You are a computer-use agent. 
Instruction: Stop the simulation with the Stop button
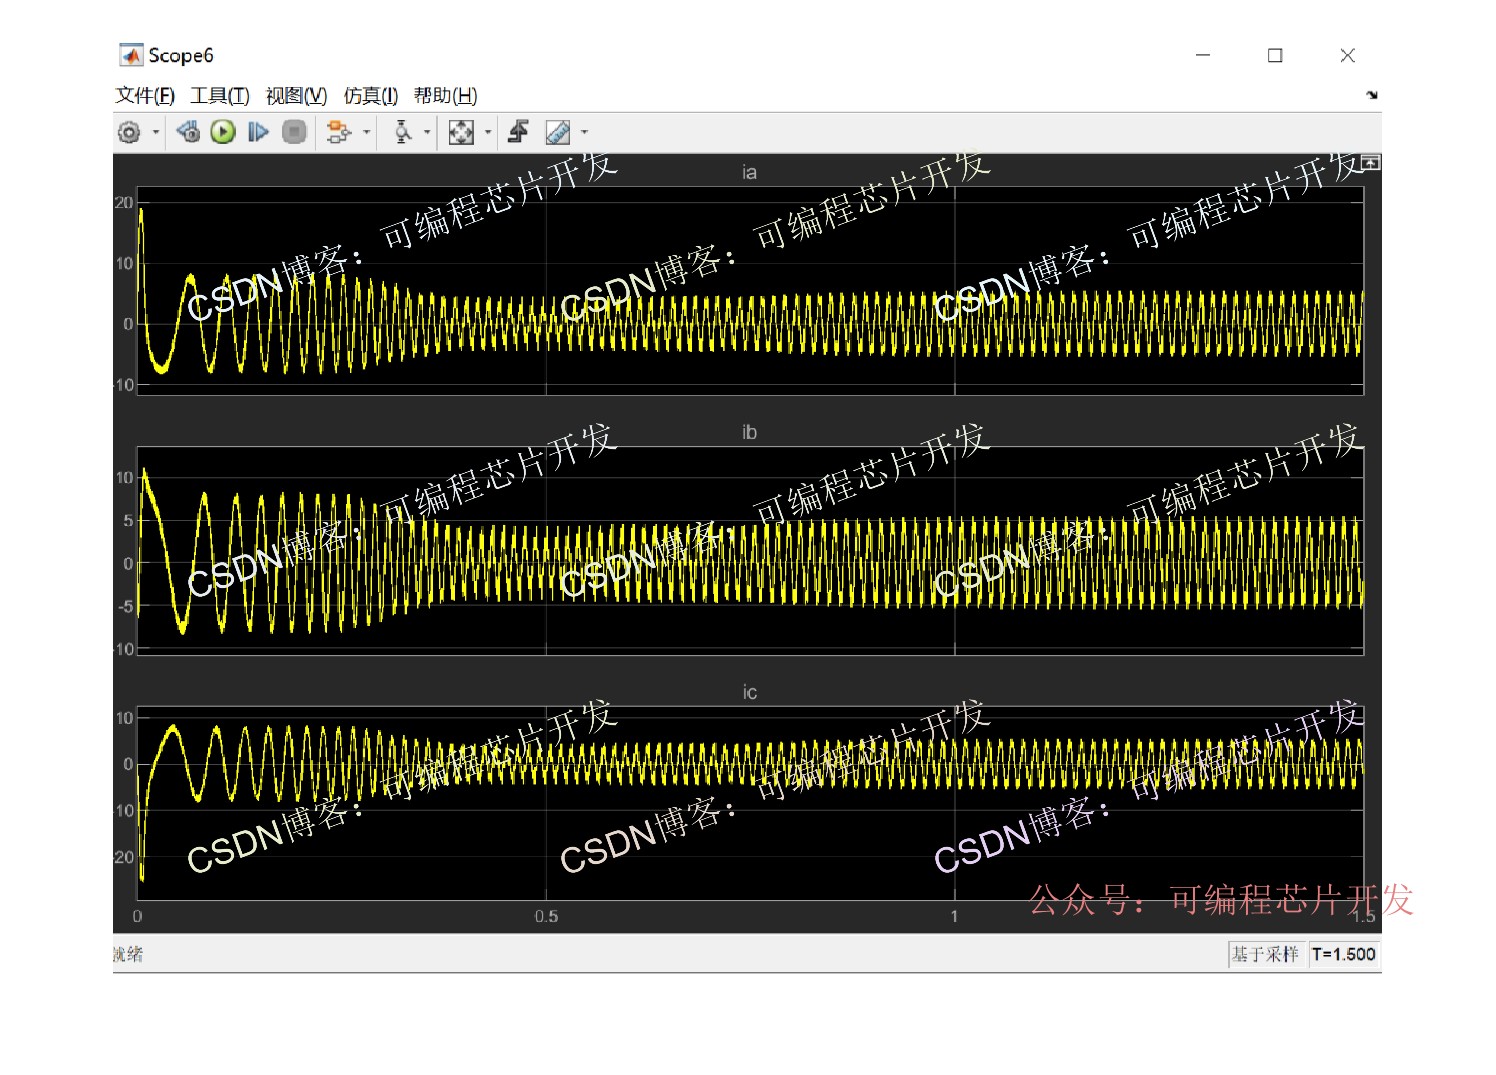coord(294,132)
